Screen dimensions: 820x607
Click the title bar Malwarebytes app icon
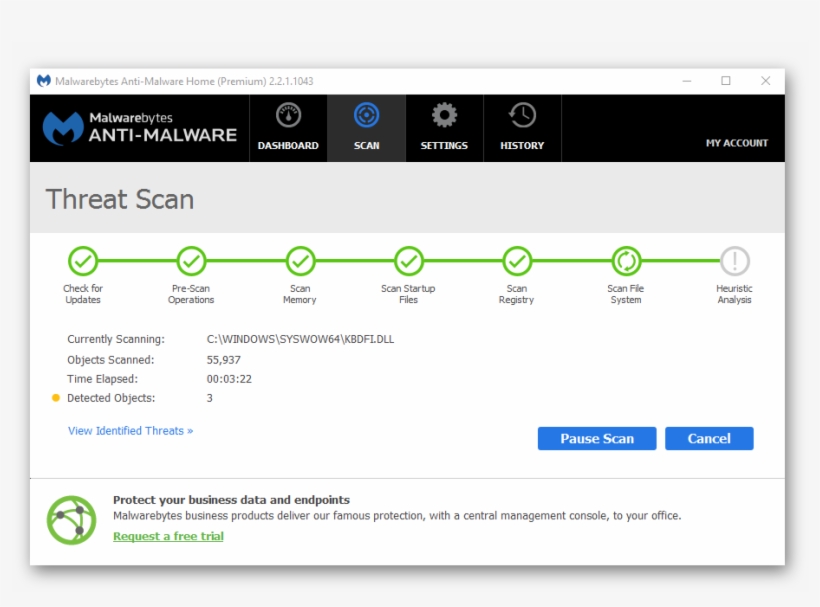pyautogui.click(x=43, y=81)
